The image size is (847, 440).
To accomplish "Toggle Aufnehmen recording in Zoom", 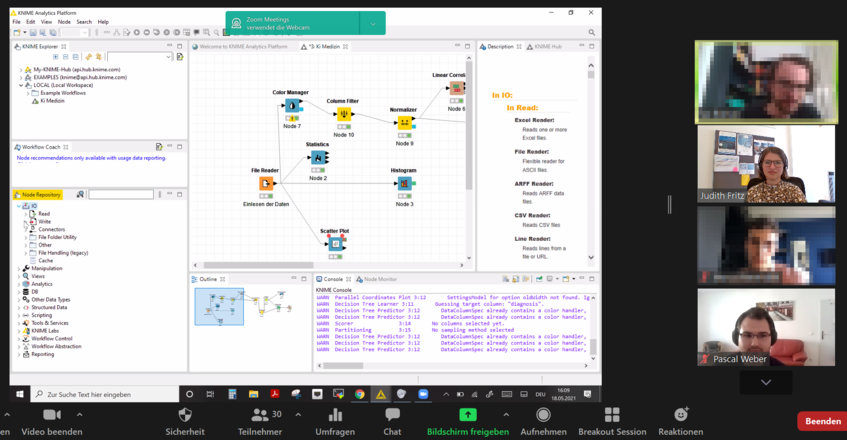I will tap(543, 422).
